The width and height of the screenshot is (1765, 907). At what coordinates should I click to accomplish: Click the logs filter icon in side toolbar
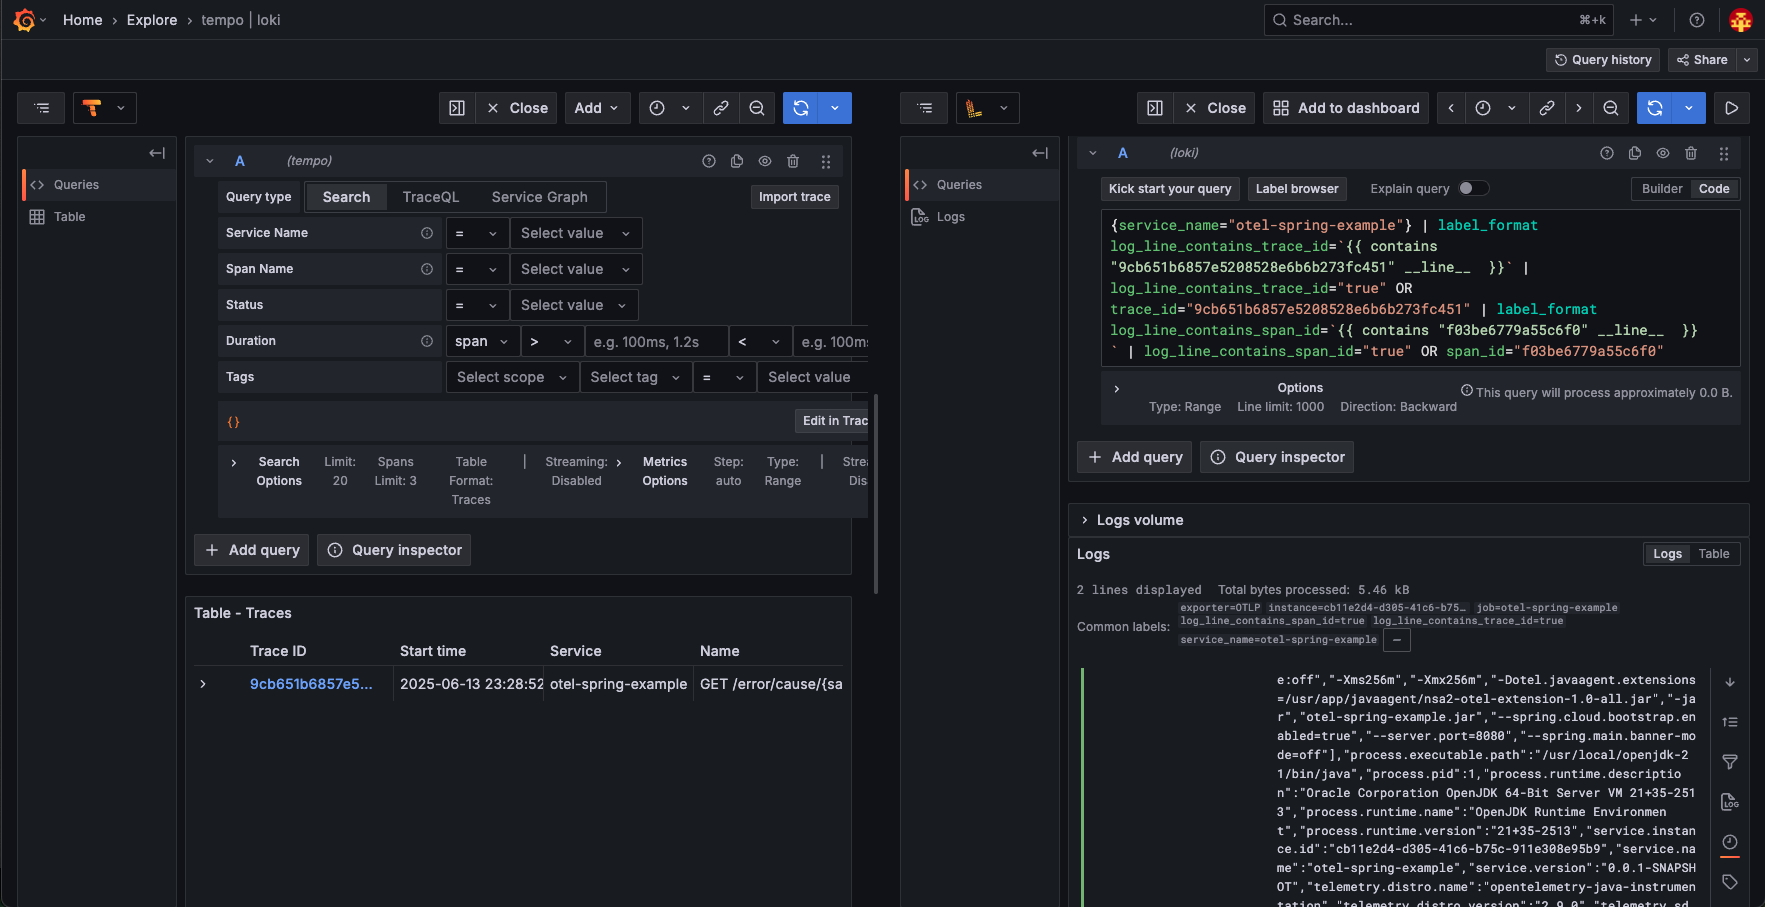[1730, 762]
